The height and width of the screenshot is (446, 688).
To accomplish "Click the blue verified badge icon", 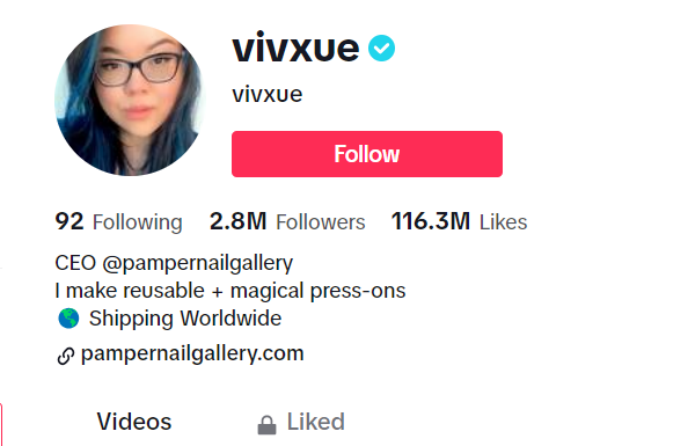I will pyautogui.click(x=381, y=48).
